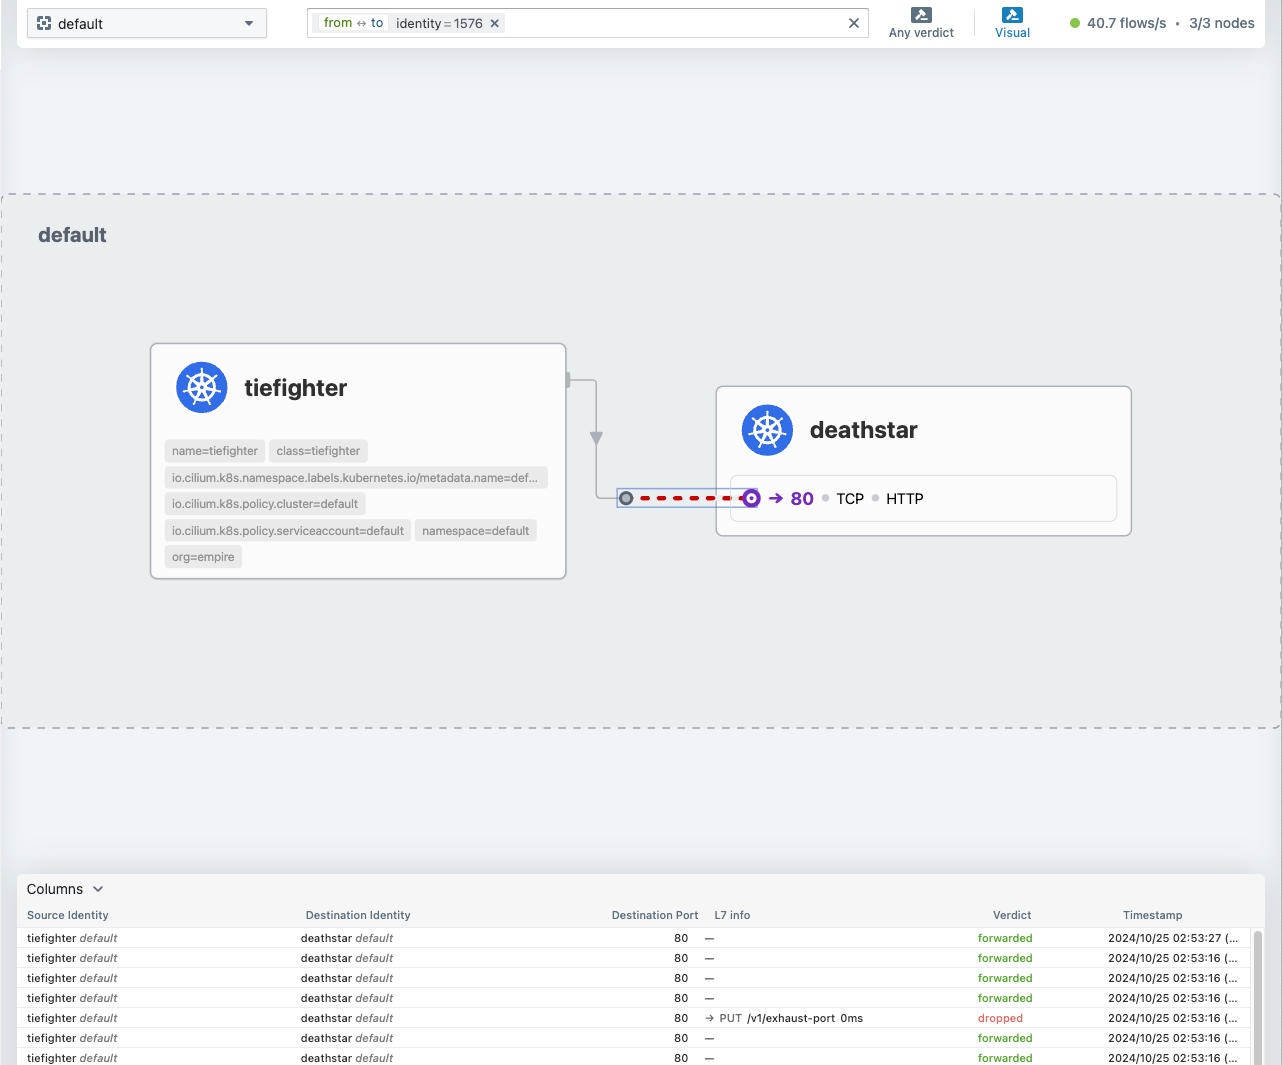The image size is (1283, 1065).
Task: Click the HTTP protocol label
Action: pyautogui.click(x=905, y=498)
